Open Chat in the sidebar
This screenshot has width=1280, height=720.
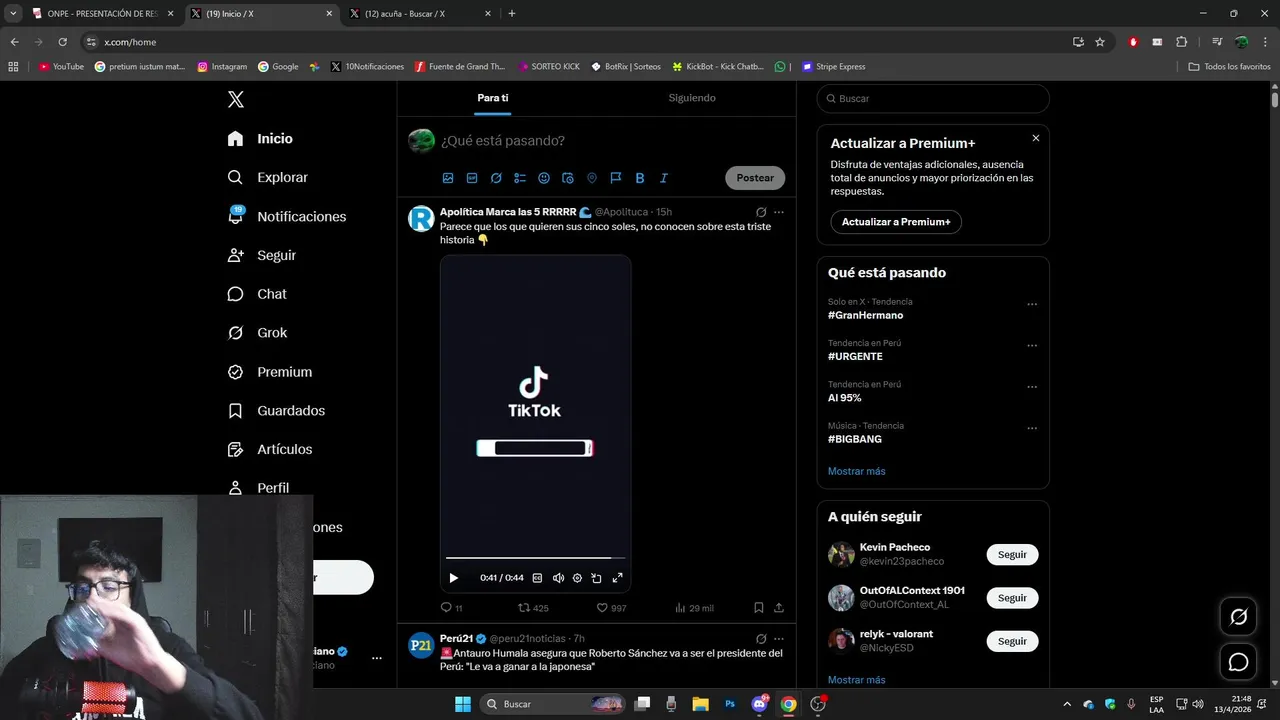coord(257,294)
